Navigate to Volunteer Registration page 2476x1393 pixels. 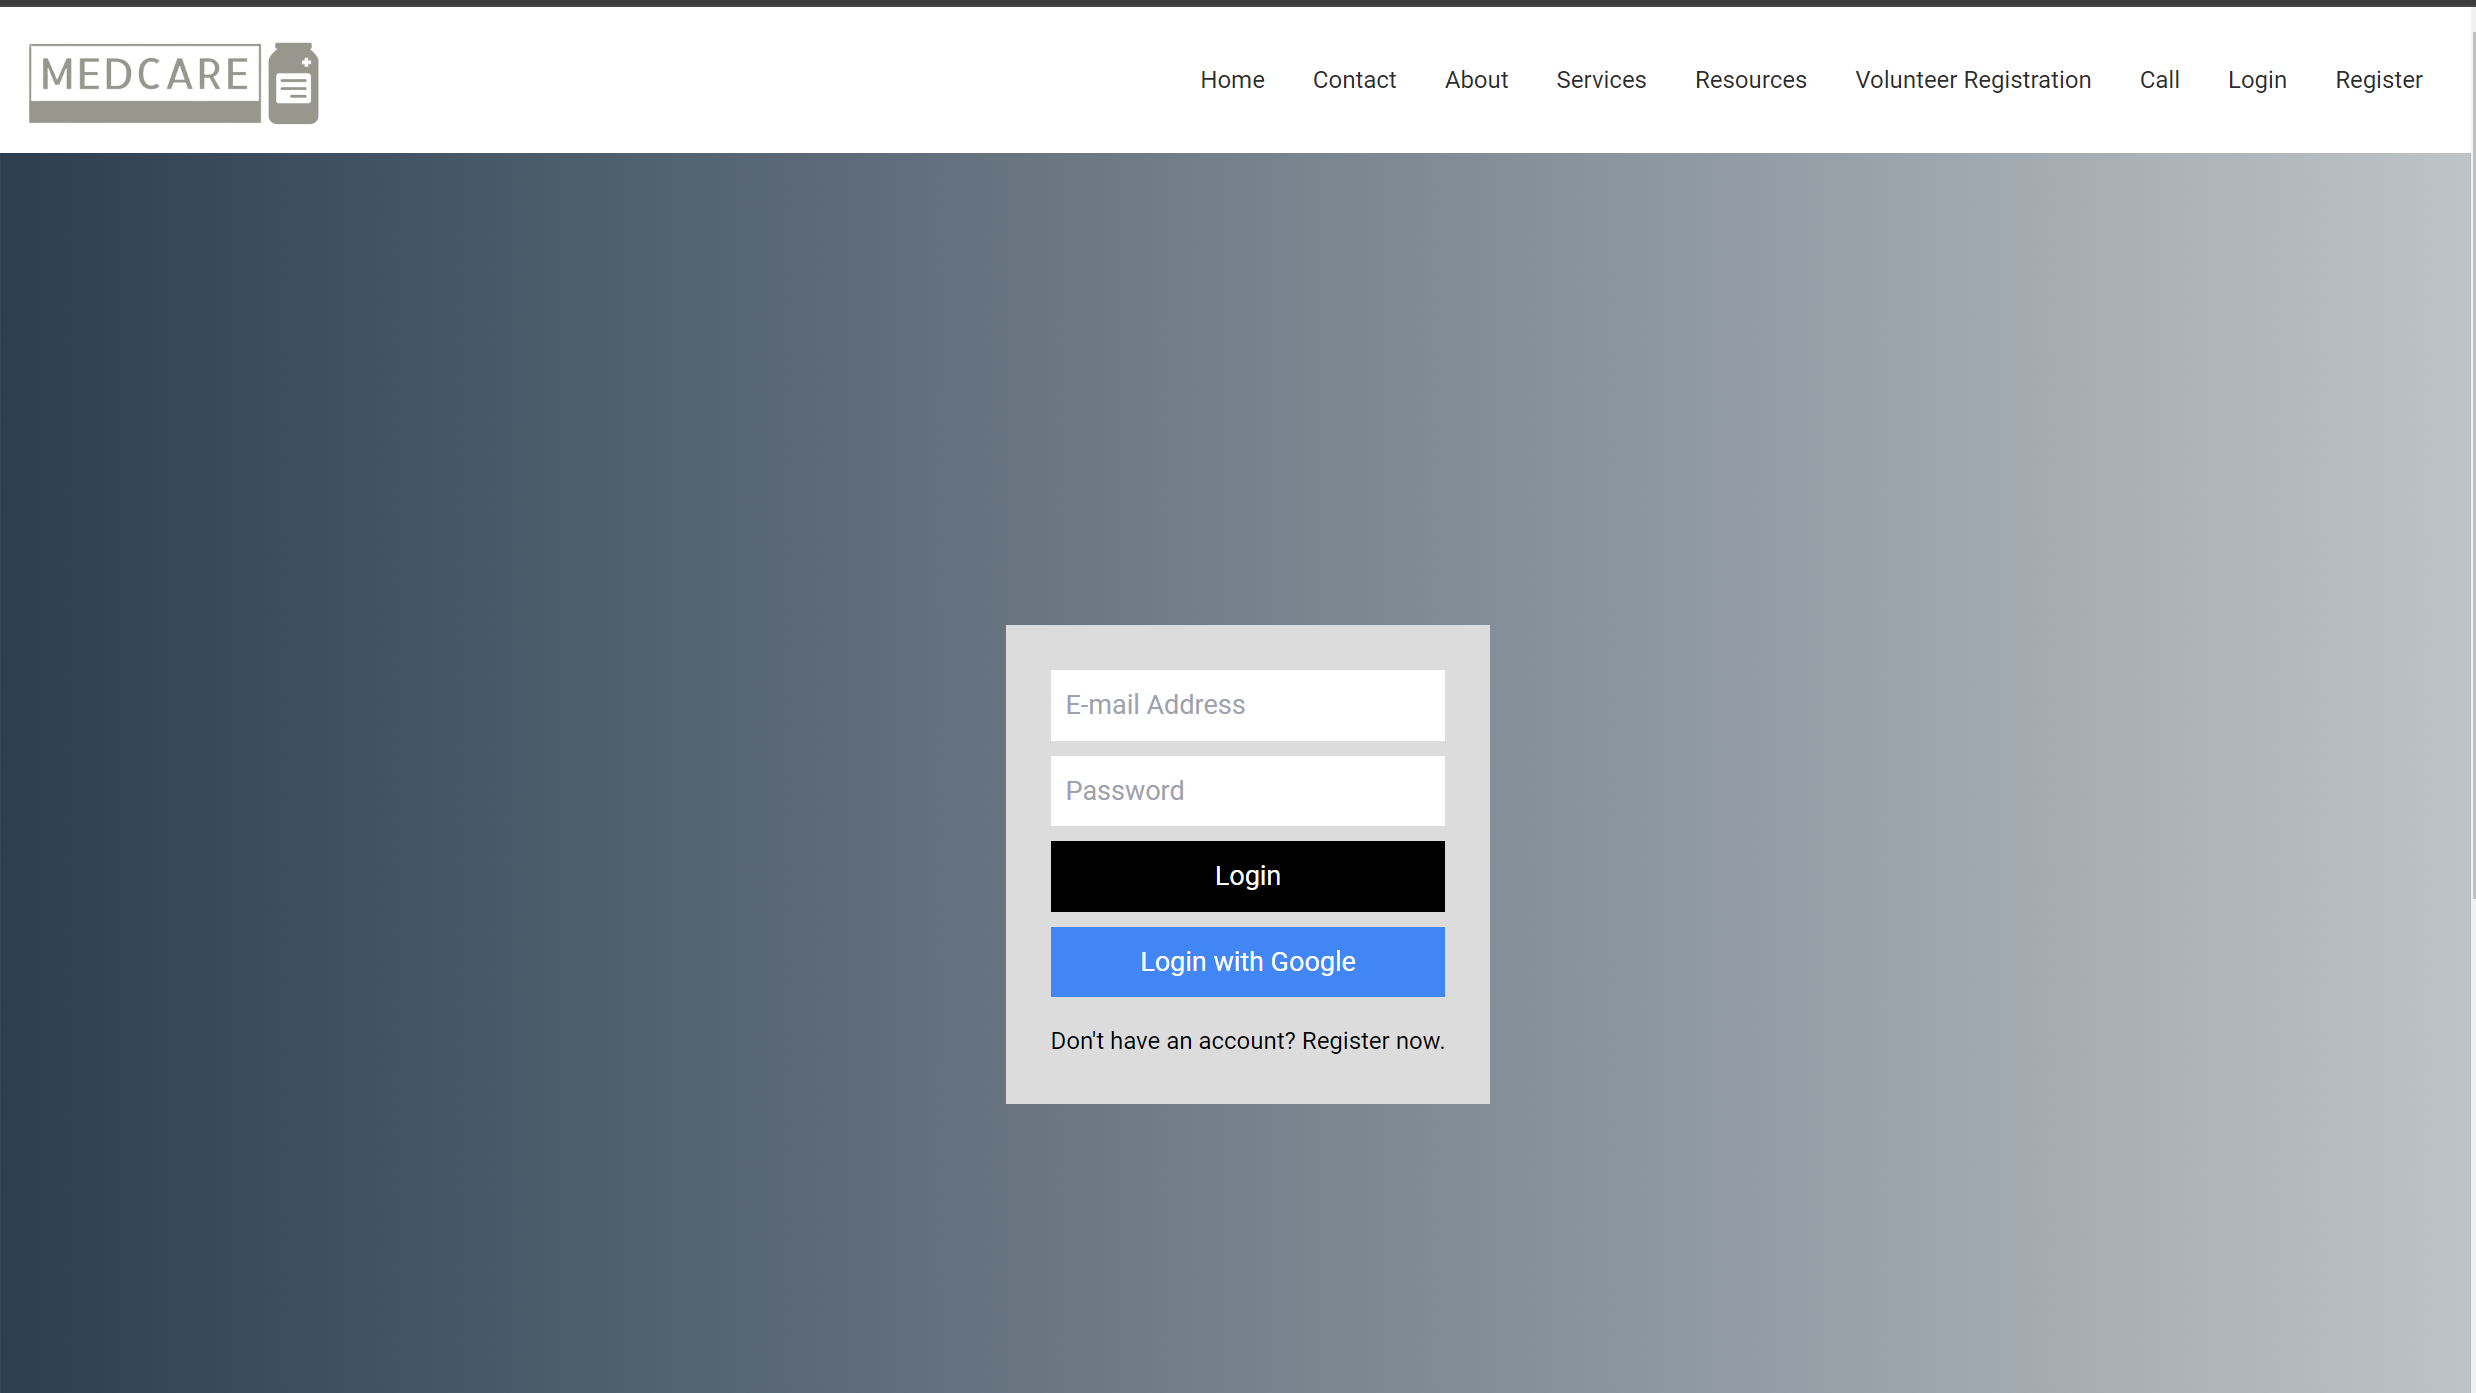pyautogui.click(x=1973, y=80)
